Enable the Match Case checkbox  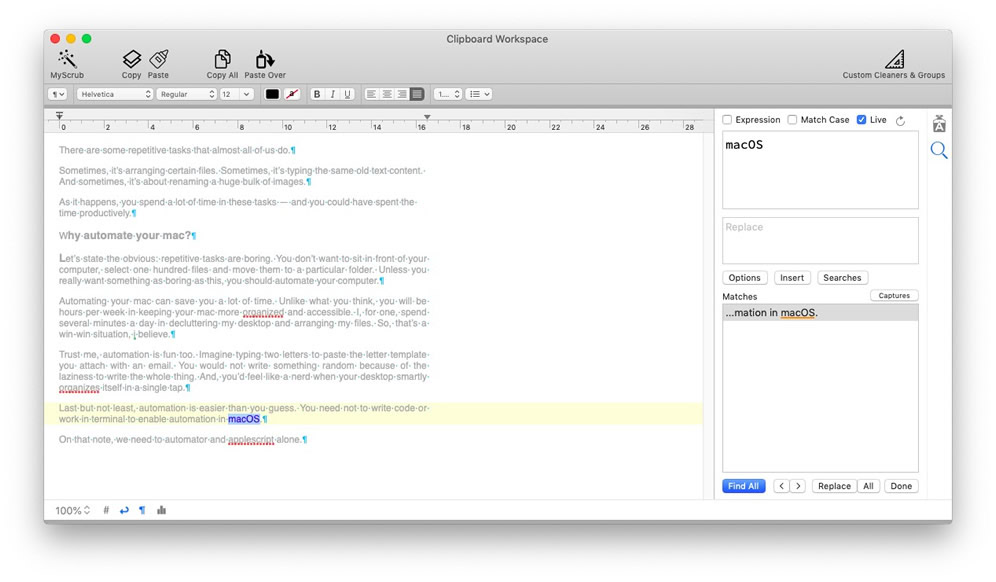792,119
